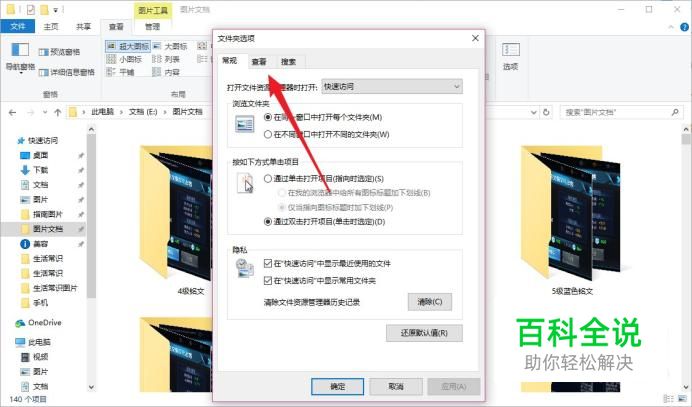This screenshot has width=692, height=407.
Task: Toggle 在快速访问中显示最近使用的文件 checkbox
Action: (x=267, y=264)
